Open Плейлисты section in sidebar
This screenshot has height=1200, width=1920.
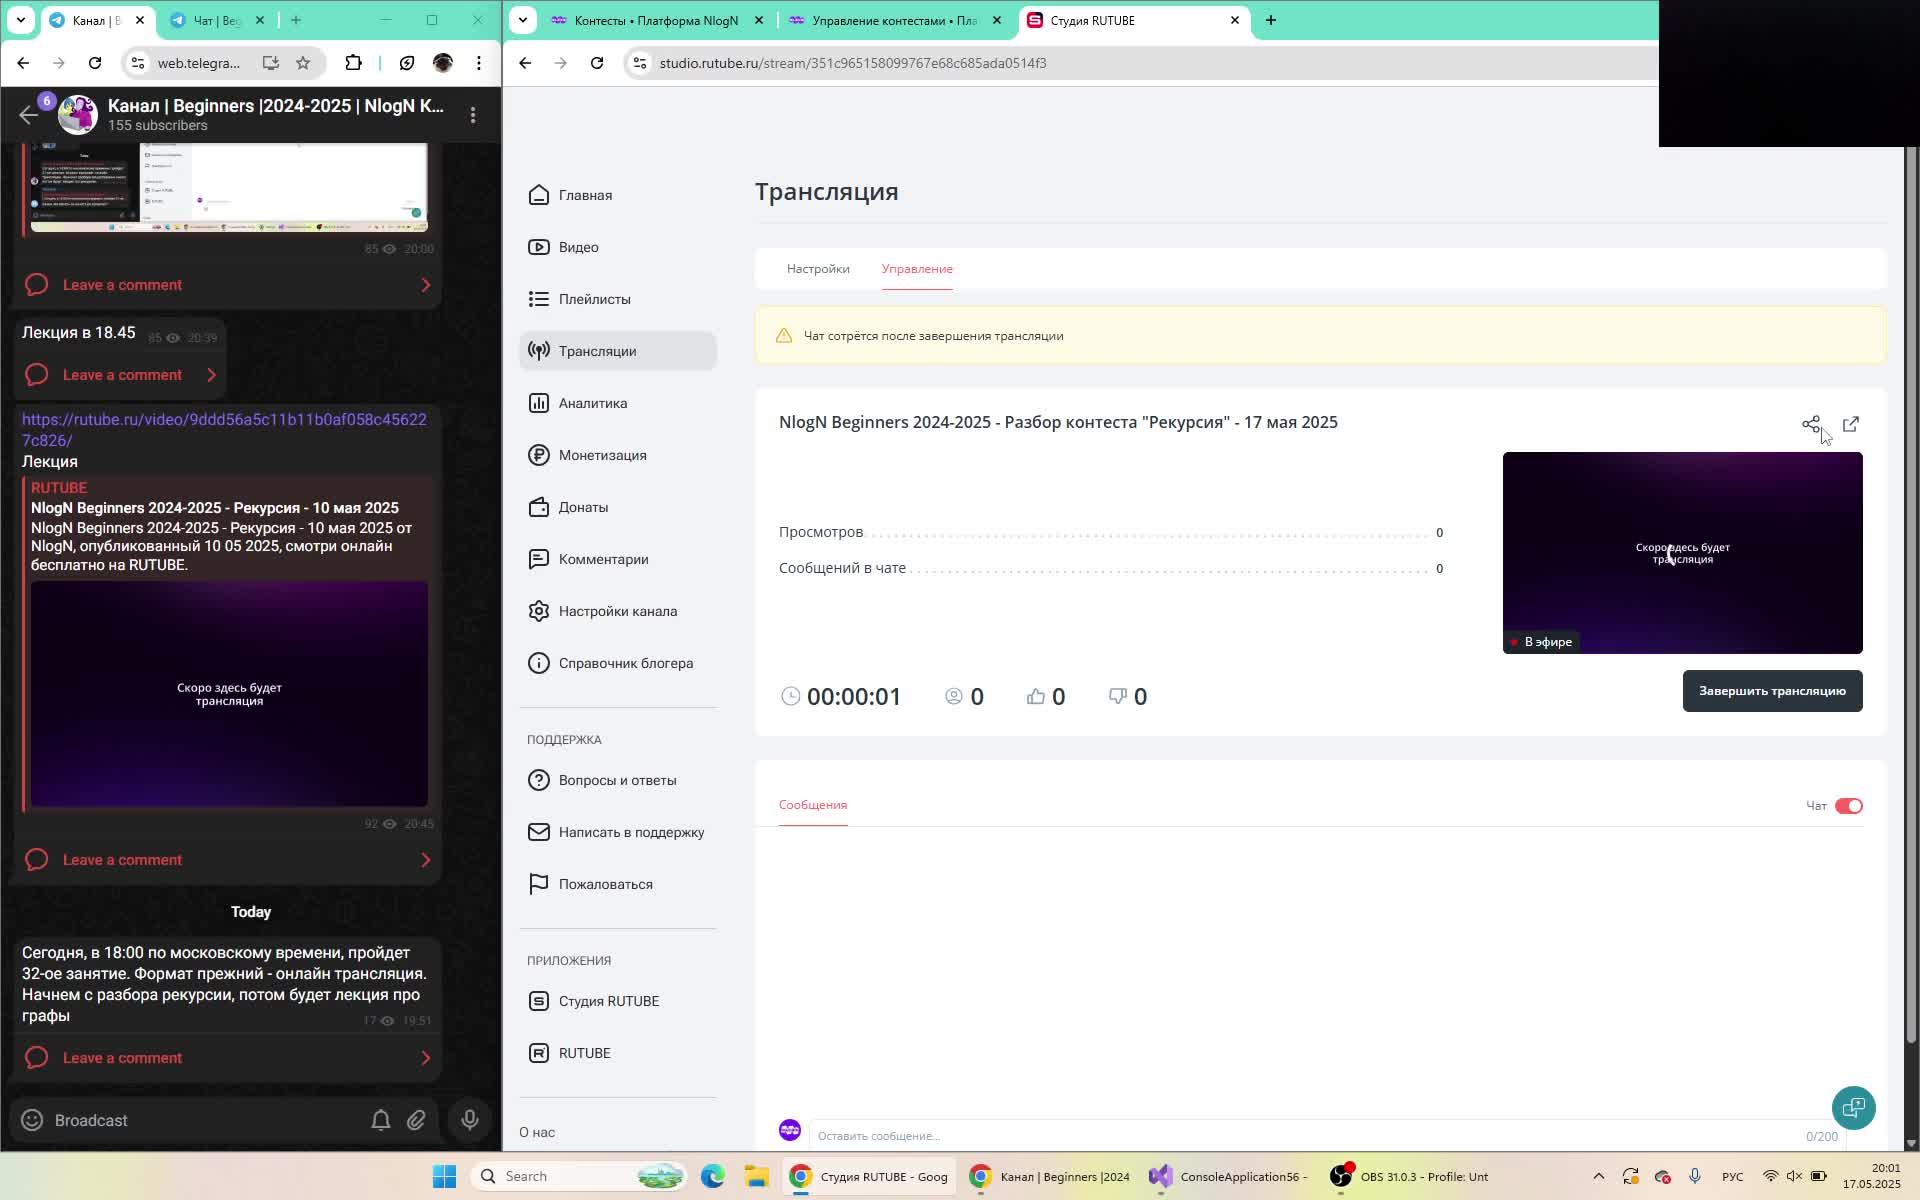tap(580, 299)
